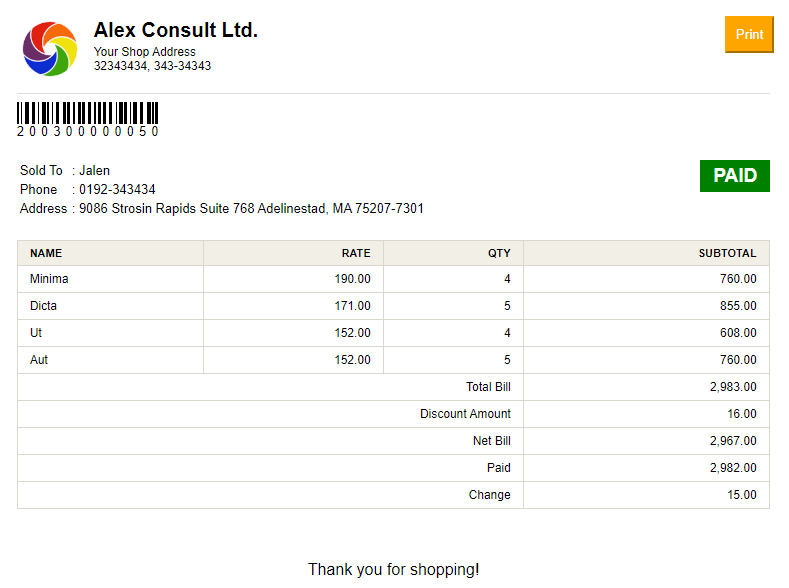Click the Aut product name cell
The height and width of the screenshot is (588, 789).
[39, 360]
